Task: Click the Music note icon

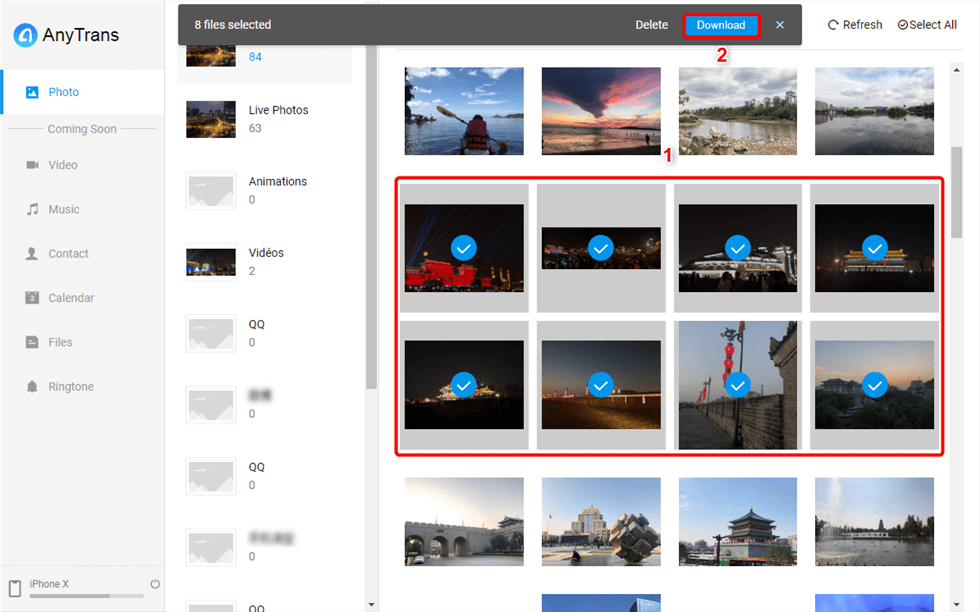Action: coord(32,209)
